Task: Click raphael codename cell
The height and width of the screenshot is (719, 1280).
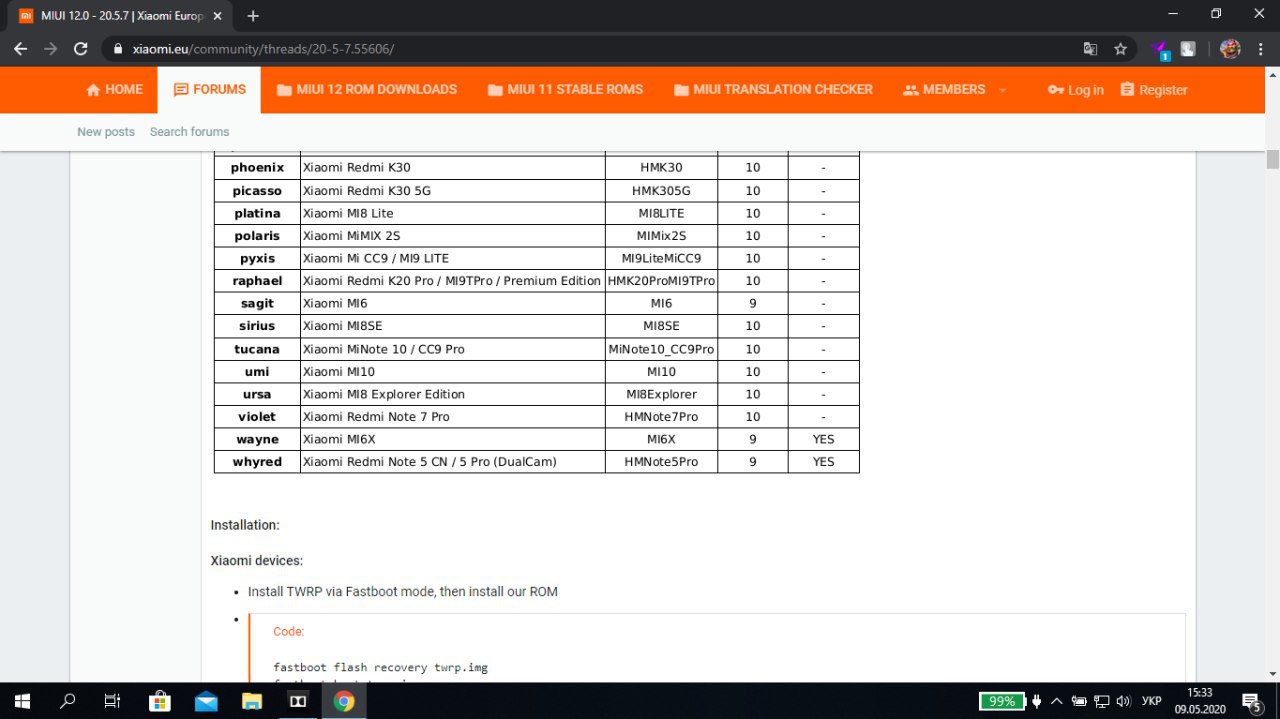Action: coord(257,281)
